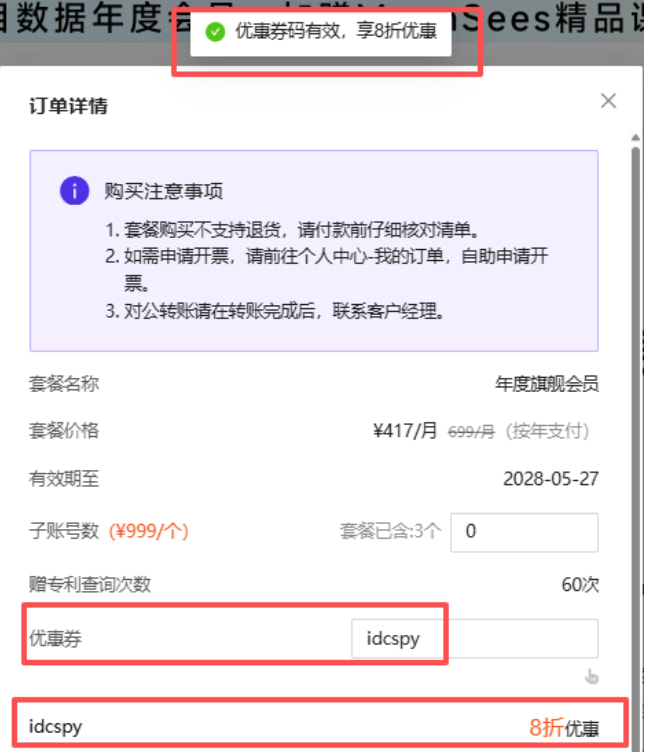Click the idcspy coupon result row text
The image size is (645, 754).
pos(55,727)
